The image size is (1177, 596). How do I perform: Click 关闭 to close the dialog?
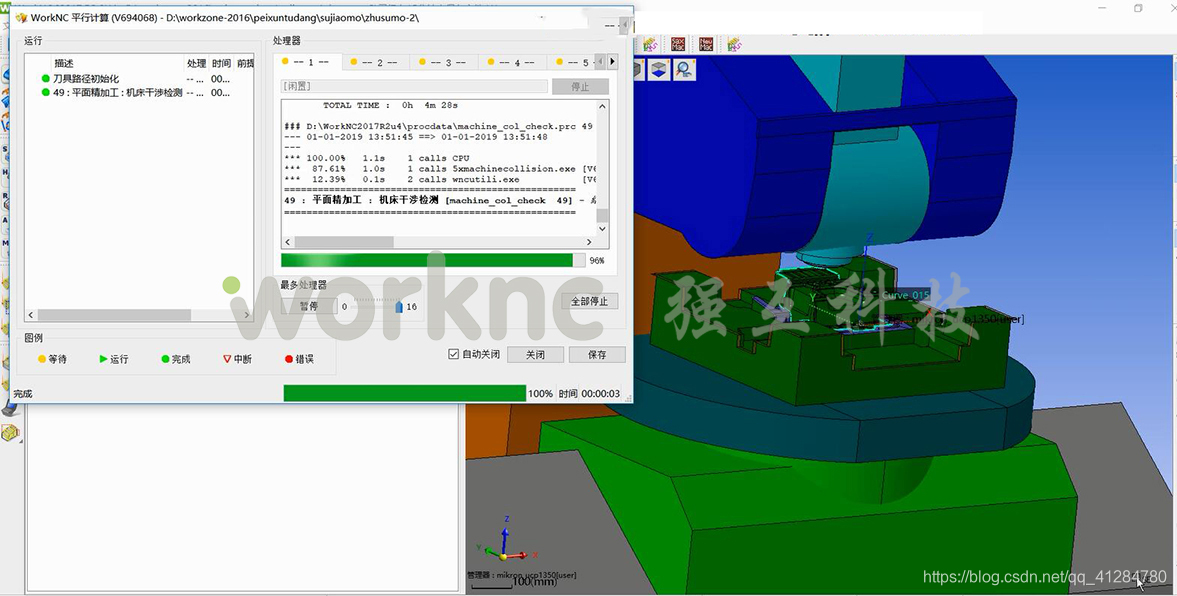pyautogui.click(x=535, y=354)
